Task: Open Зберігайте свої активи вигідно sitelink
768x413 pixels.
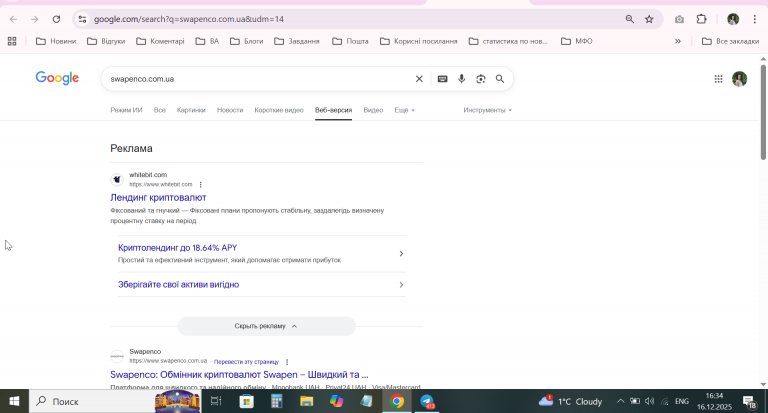Action: coord(178,285)
